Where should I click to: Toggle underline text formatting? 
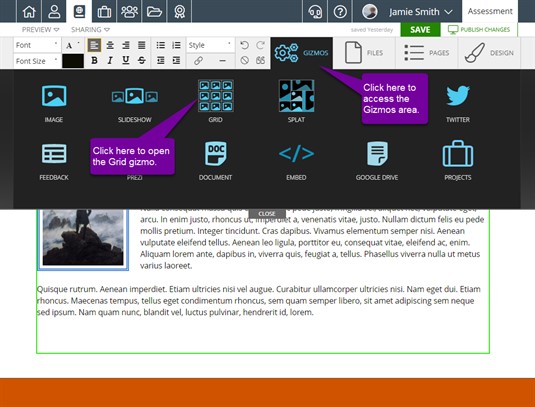[x=126, y=61]
